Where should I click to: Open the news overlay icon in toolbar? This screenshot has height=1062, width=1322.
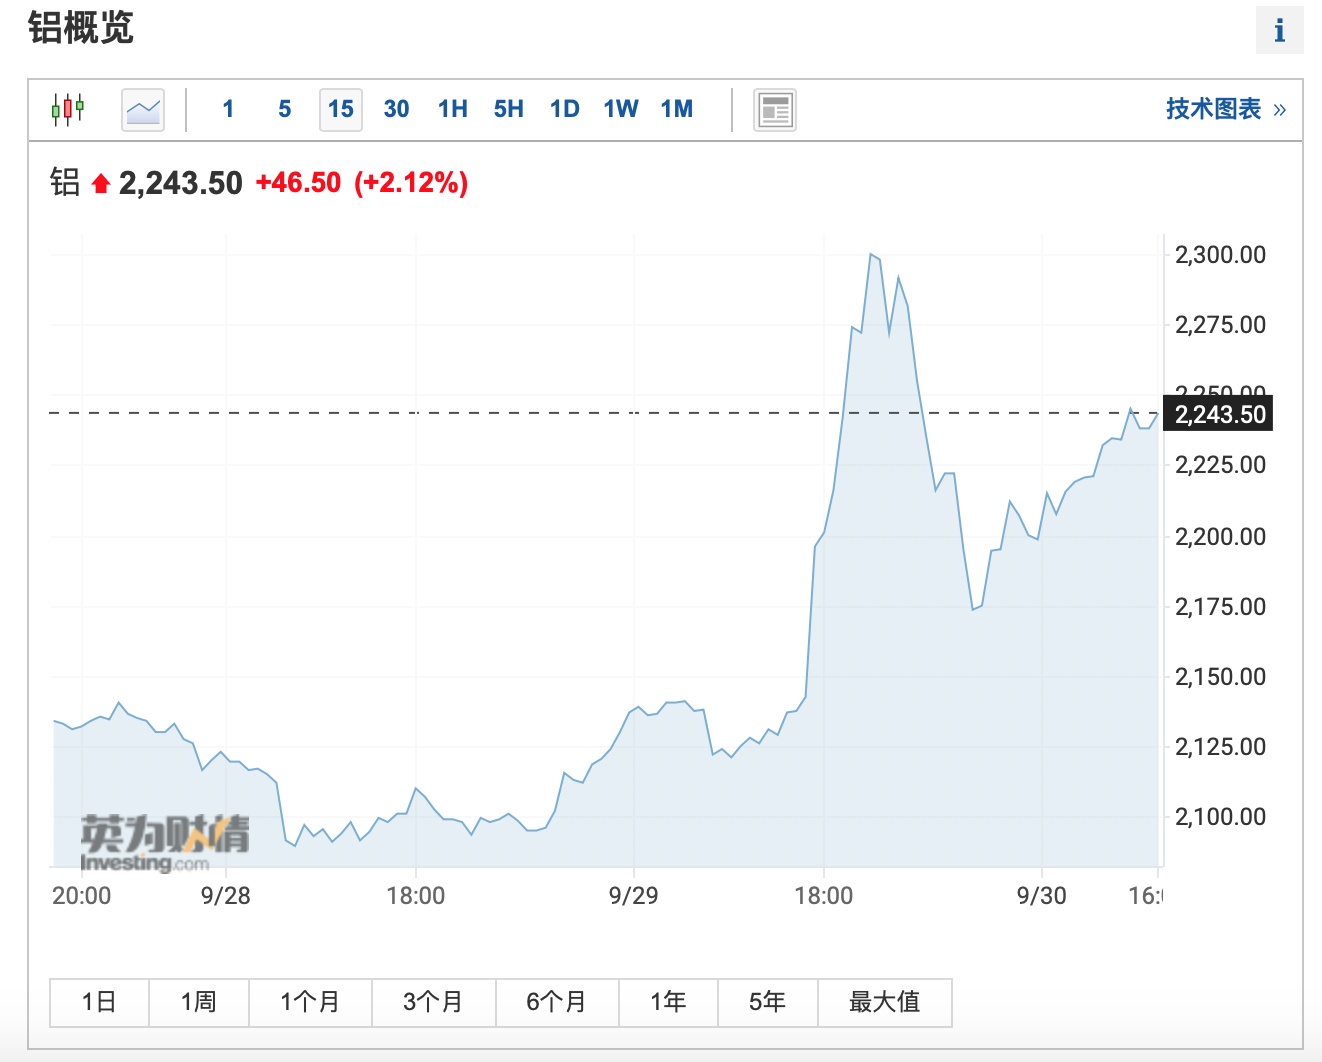click(x=774, y=109)
